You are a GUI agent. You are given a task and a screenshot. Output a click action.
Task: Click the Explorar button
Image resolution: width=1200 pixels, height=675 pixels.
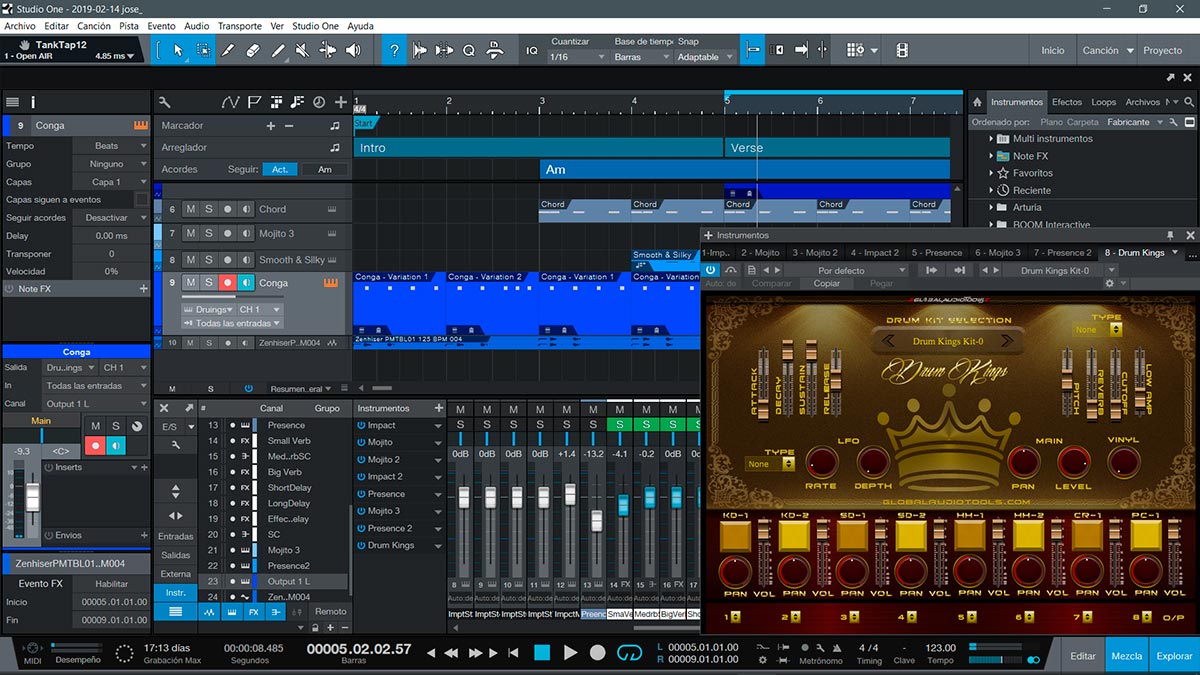click(1174, 656)
